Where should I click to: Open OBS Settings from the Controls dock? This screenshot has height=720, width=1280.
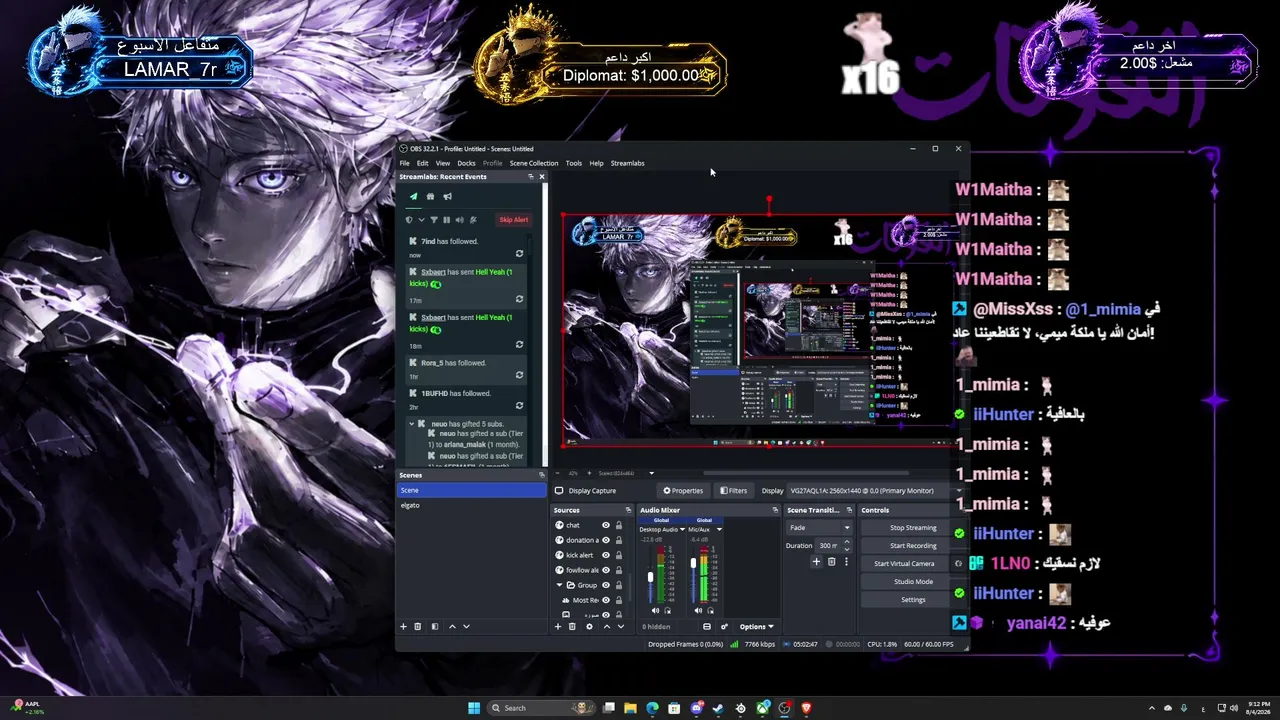(x=913, y=600)
